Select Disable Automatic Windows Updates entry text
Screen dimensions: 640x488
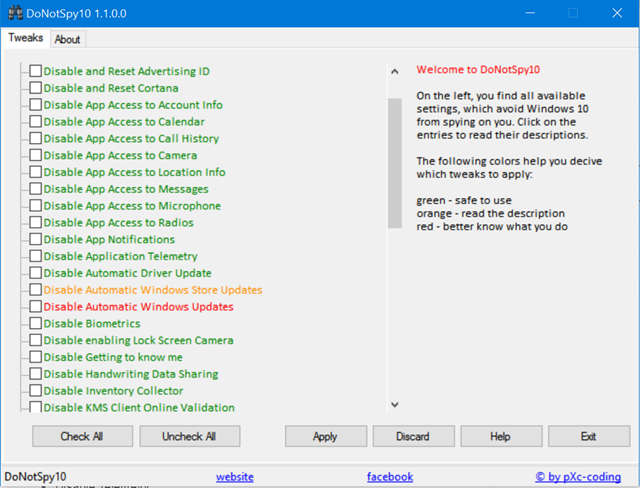point(138,307)
